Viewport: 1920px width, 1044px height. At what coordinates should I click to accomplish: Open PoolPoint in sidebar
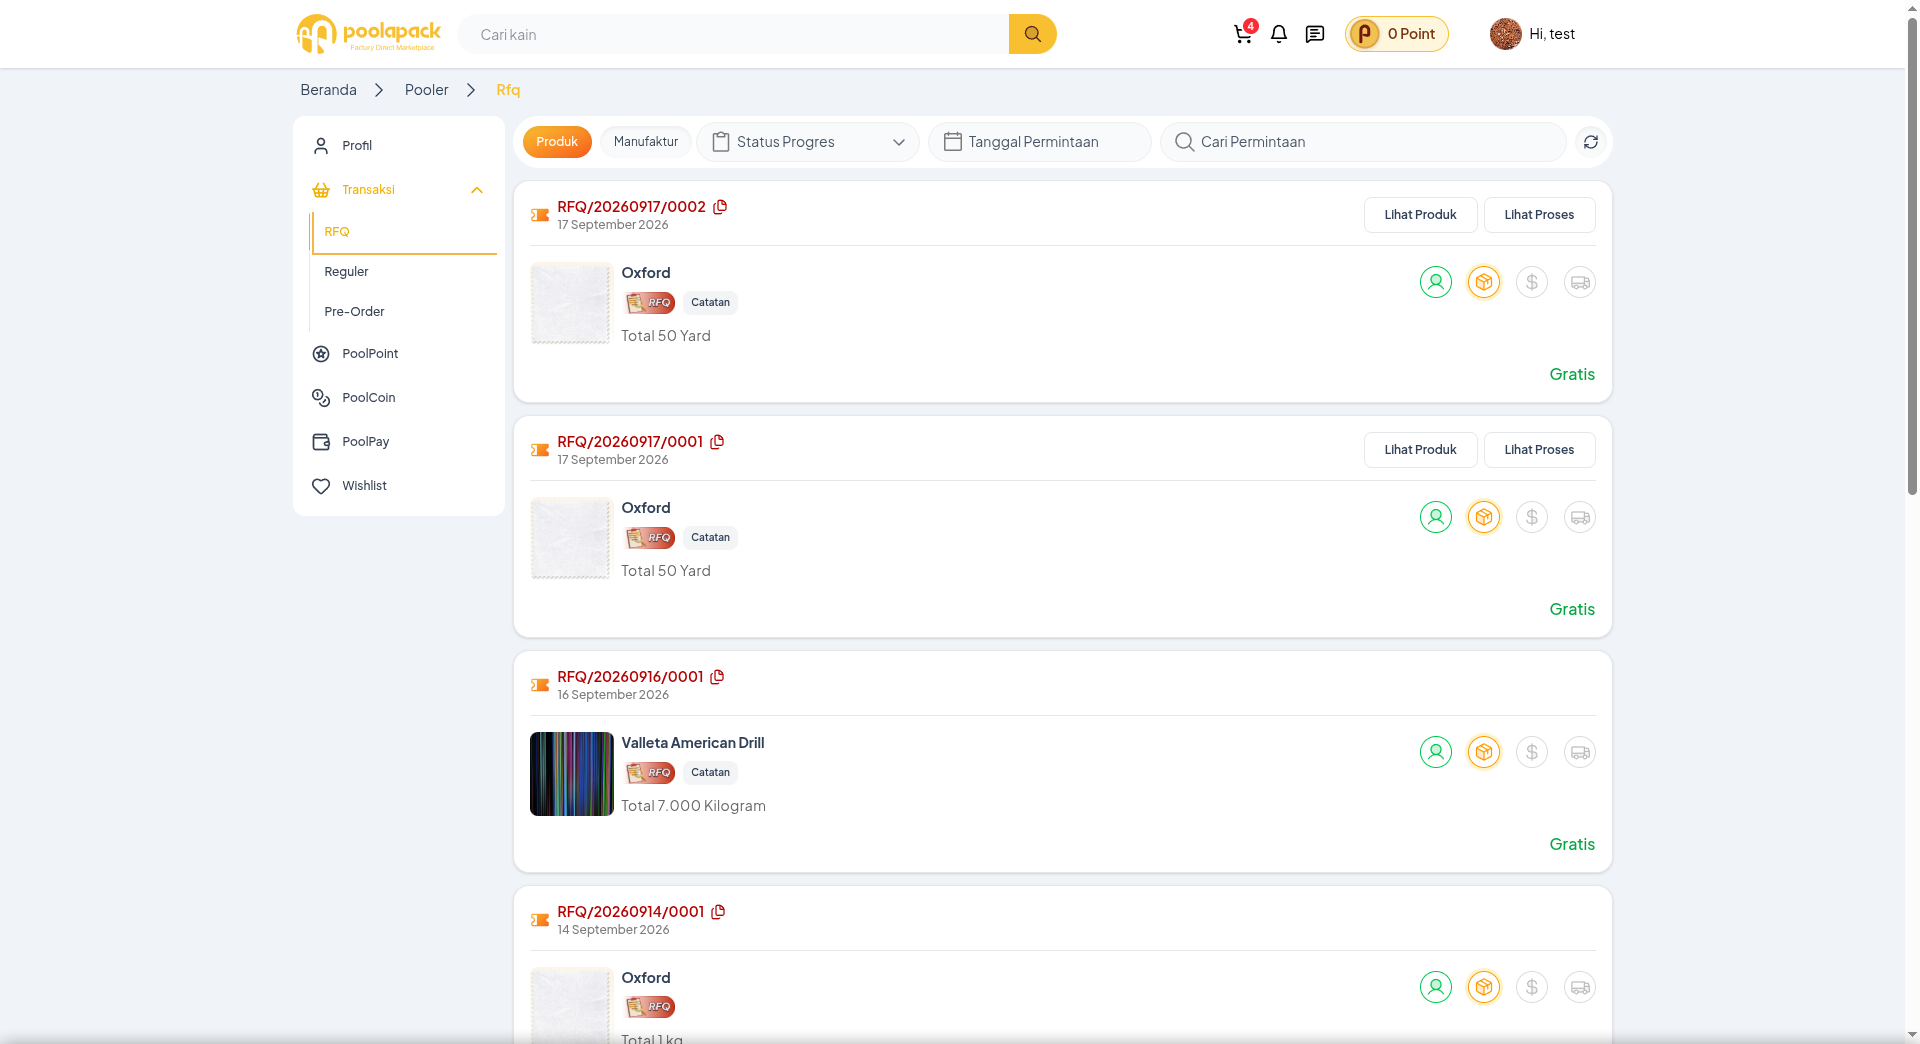pyautogui.click(x=398, y=354)
